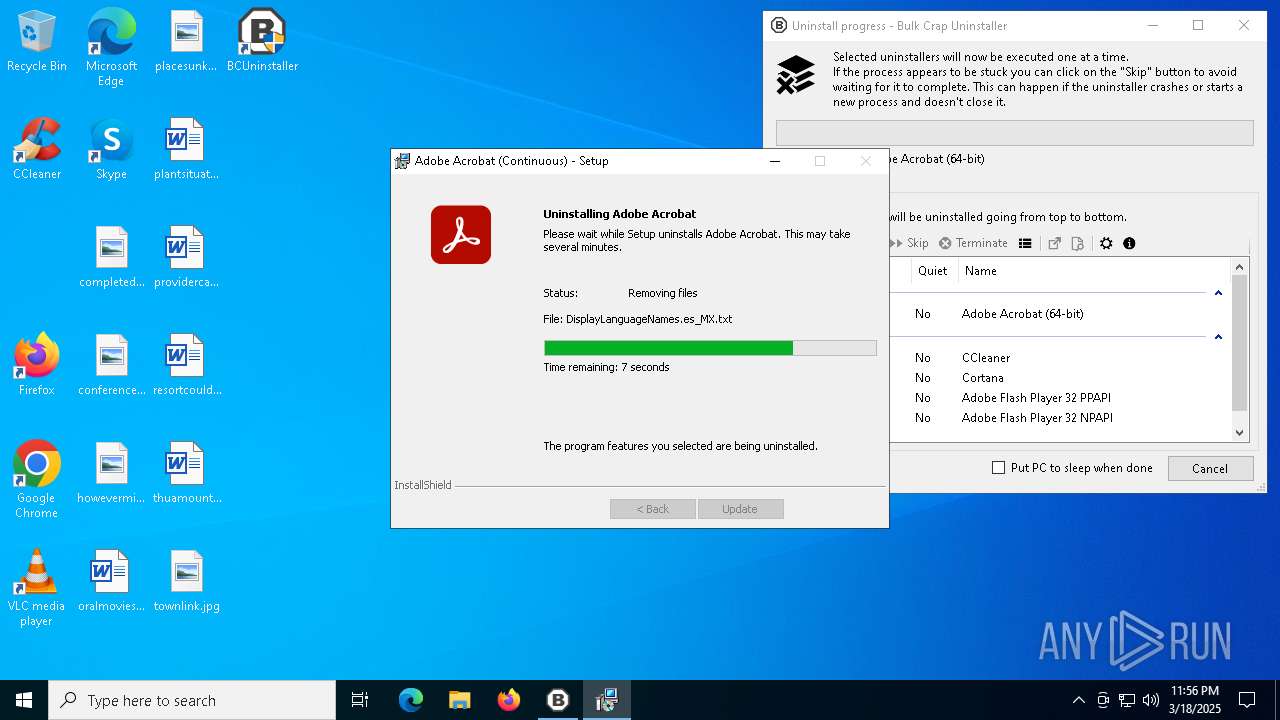Click Cancel in Bulk Crap Uninstaller window
1280x720 pixels.
[1209, 468]
